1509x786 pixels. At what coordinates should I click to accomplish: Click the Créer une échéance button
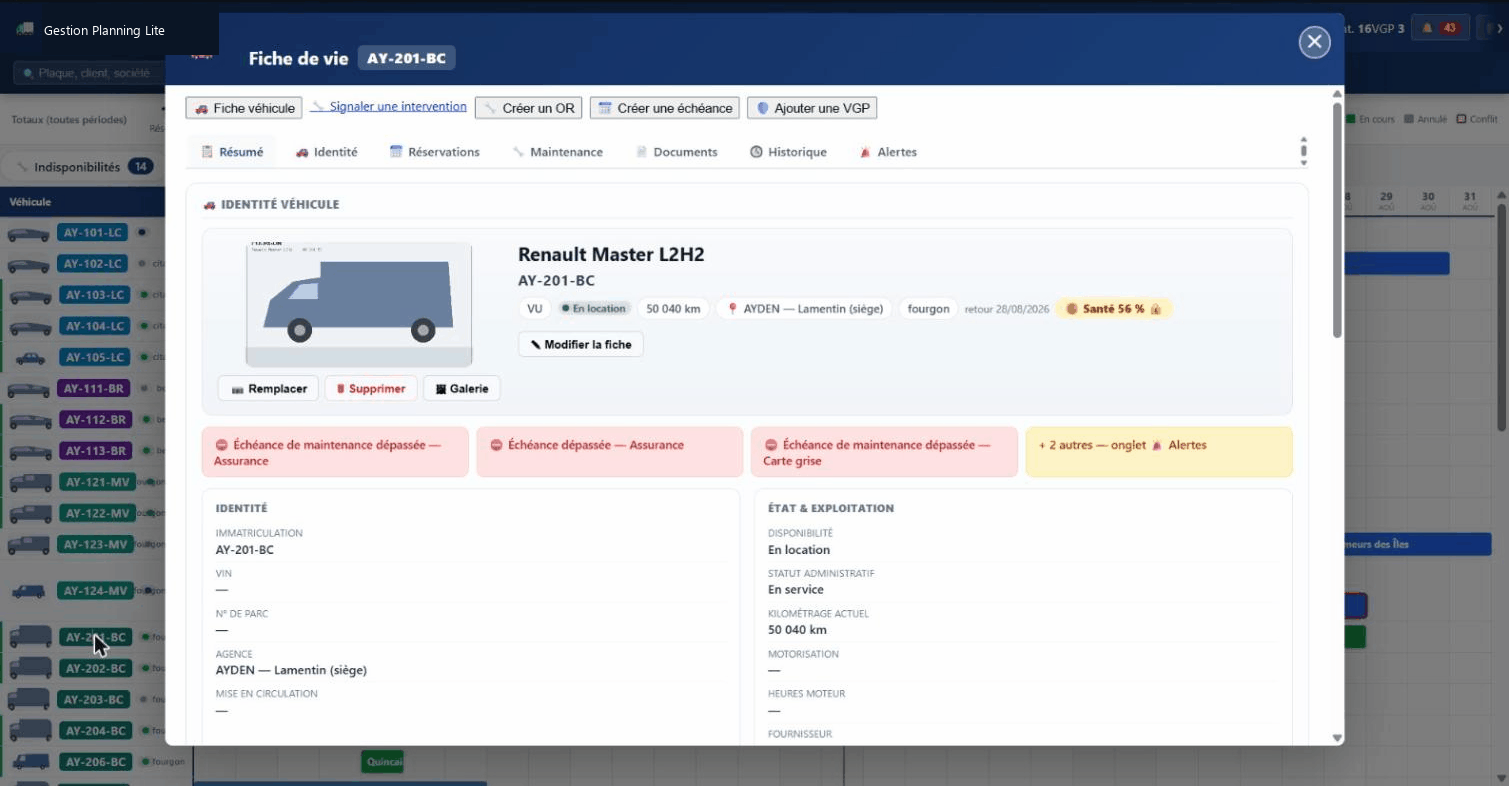[x=665, y=108]
